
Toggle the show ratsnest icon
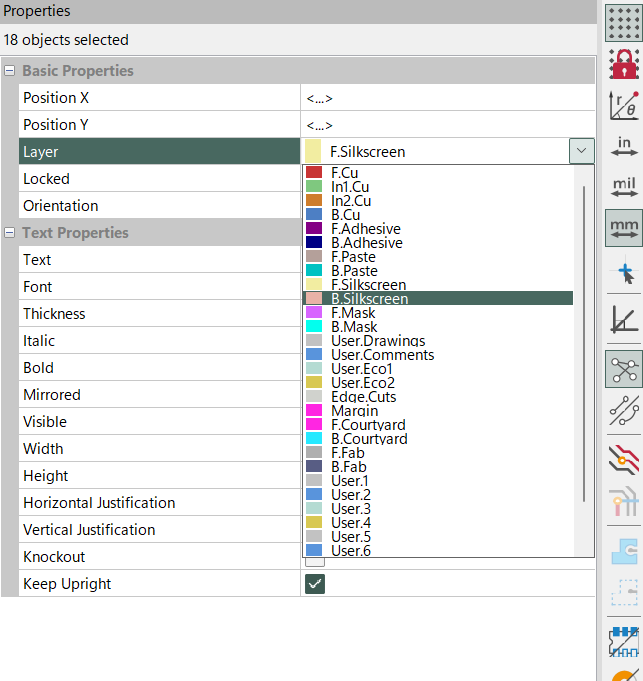(x=624, y=370)
